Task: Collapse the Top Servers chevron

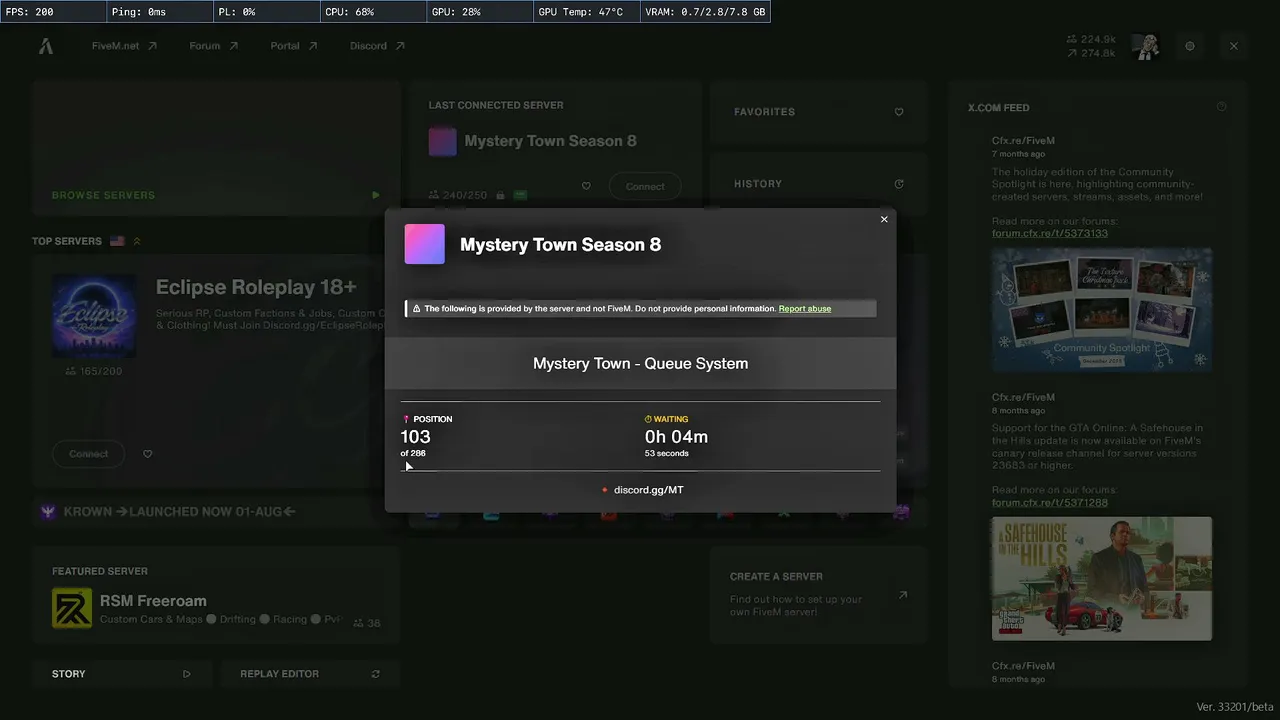Action: pos(137,241)
